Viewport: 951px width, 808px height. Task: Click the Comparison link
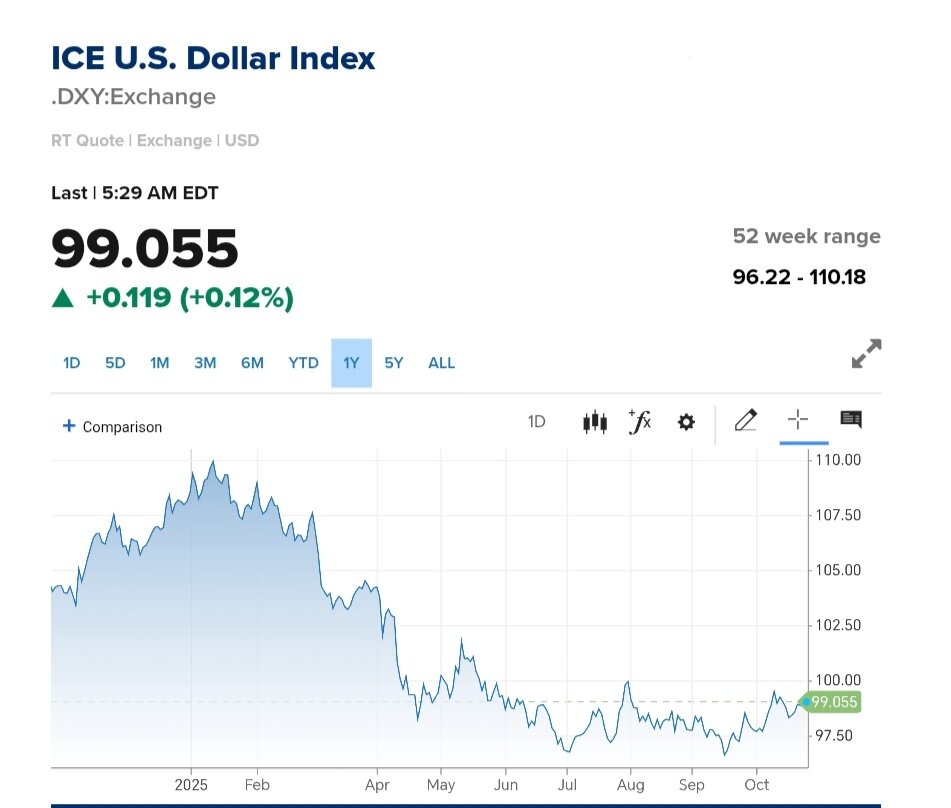pyautogui.click(x=122, y=427)
